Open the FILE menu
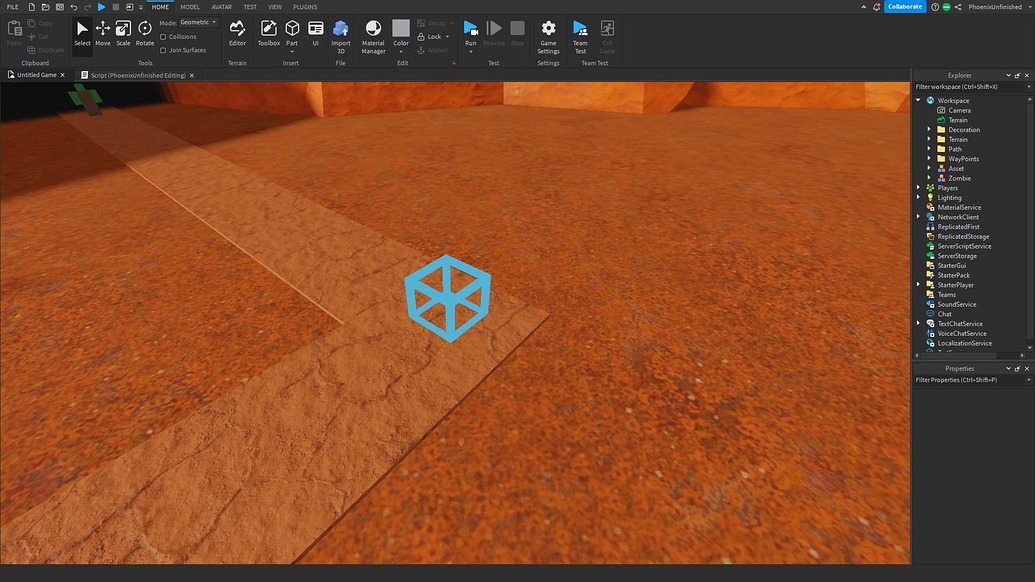This screenshot has height=582, width=1035. pyautogui.click(x=13, y=7)
